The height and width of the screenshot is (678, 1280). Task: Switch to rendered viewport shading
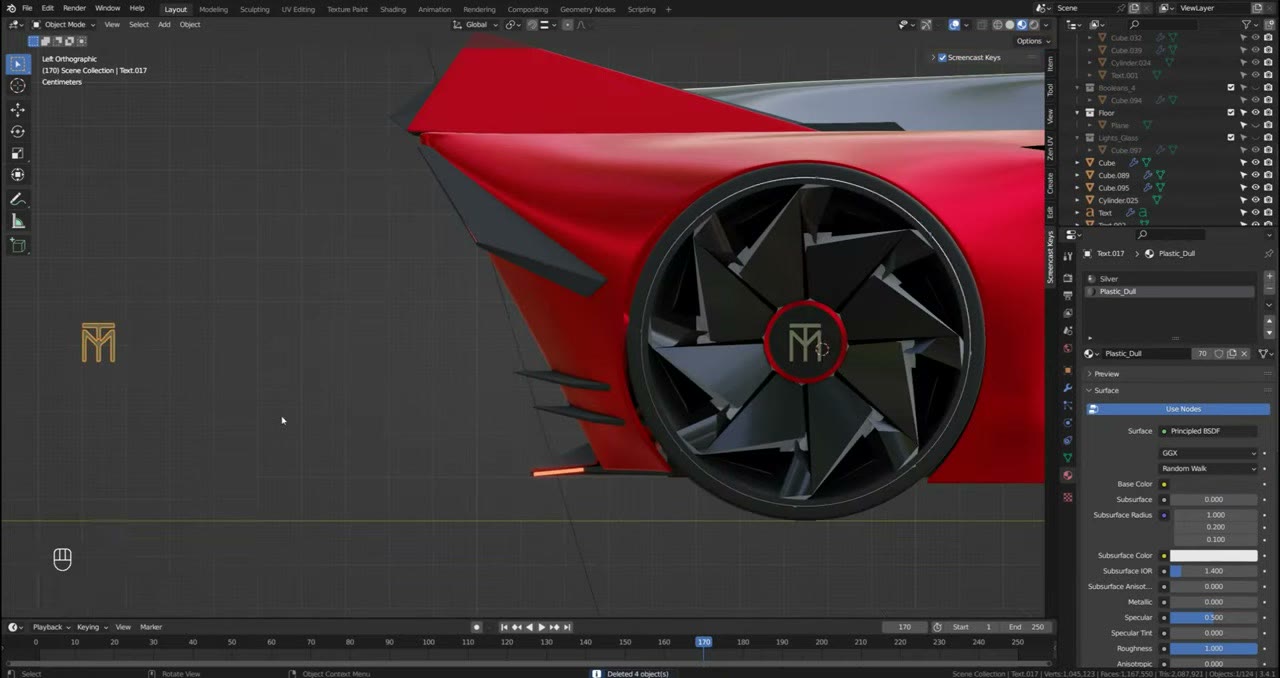[1032, 24]
